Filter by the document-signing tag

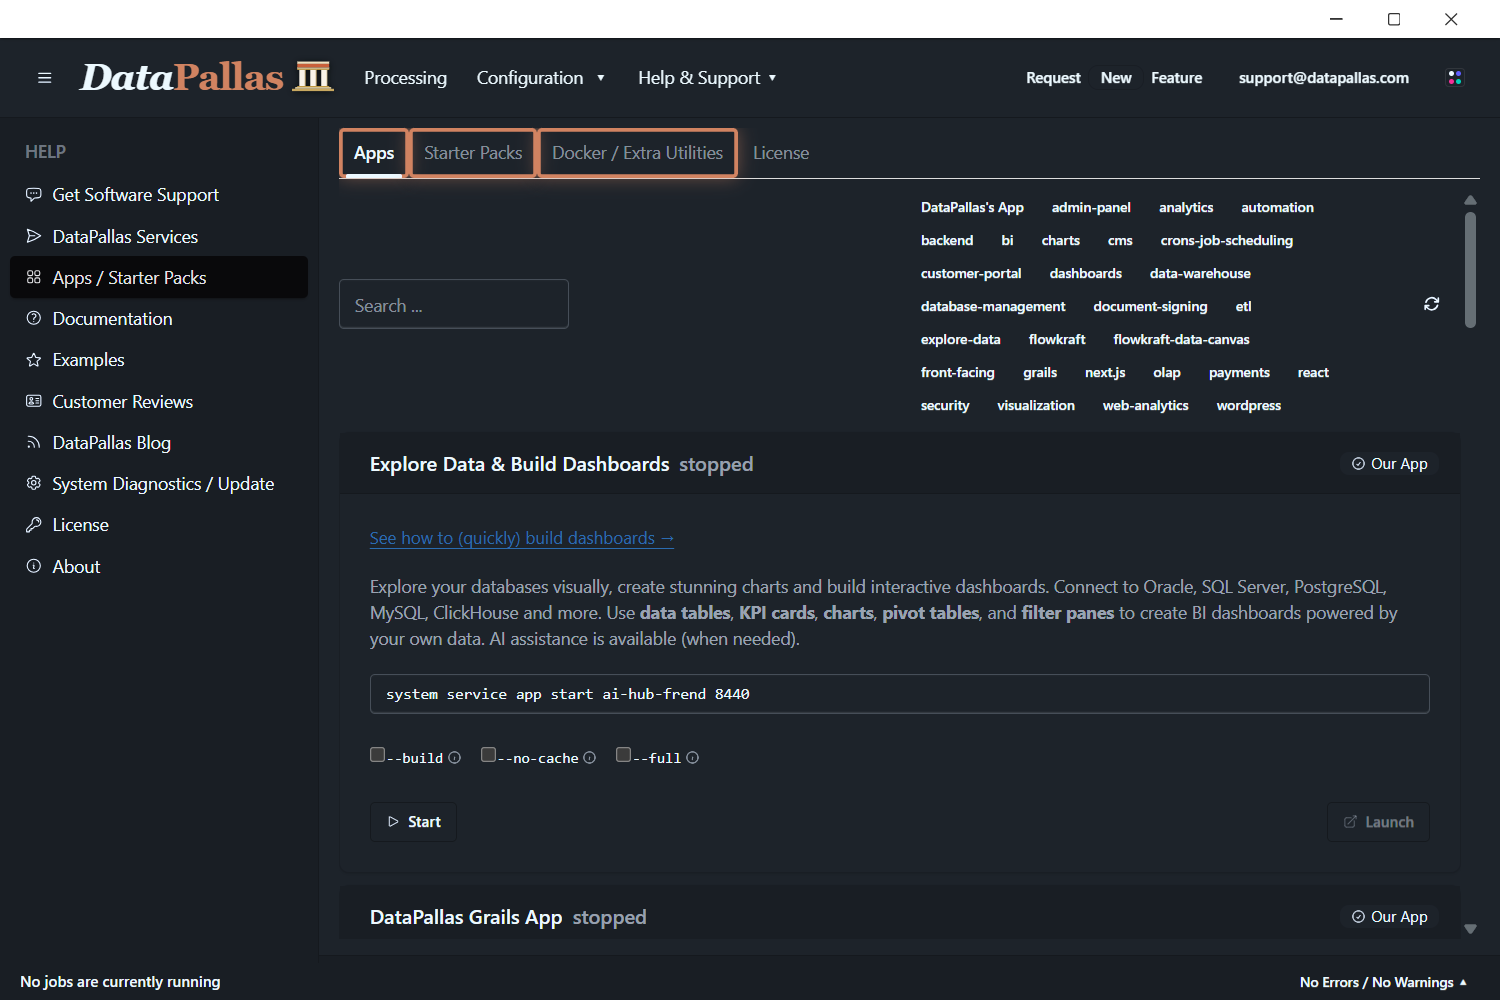click(x=1150, y=306)
